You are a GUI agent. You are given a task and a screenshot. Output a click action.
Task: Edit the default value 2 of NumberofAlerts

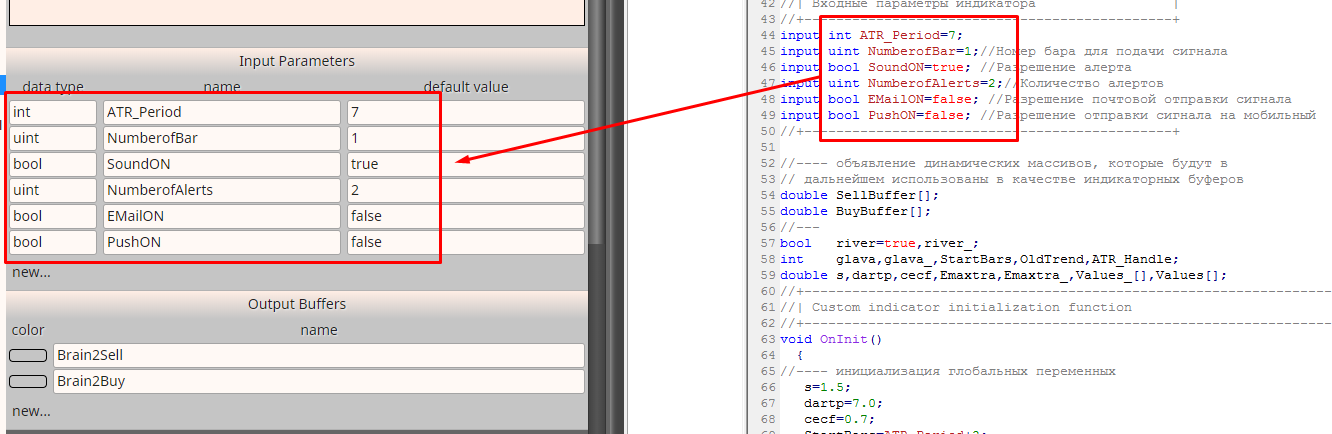pyautogui.click(x=465, y=190)
